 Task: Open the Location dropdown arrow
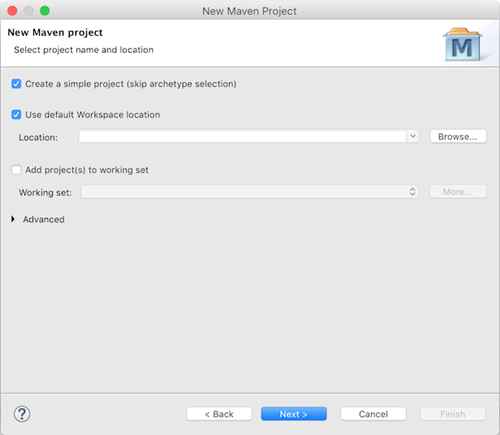click(413, 136)
